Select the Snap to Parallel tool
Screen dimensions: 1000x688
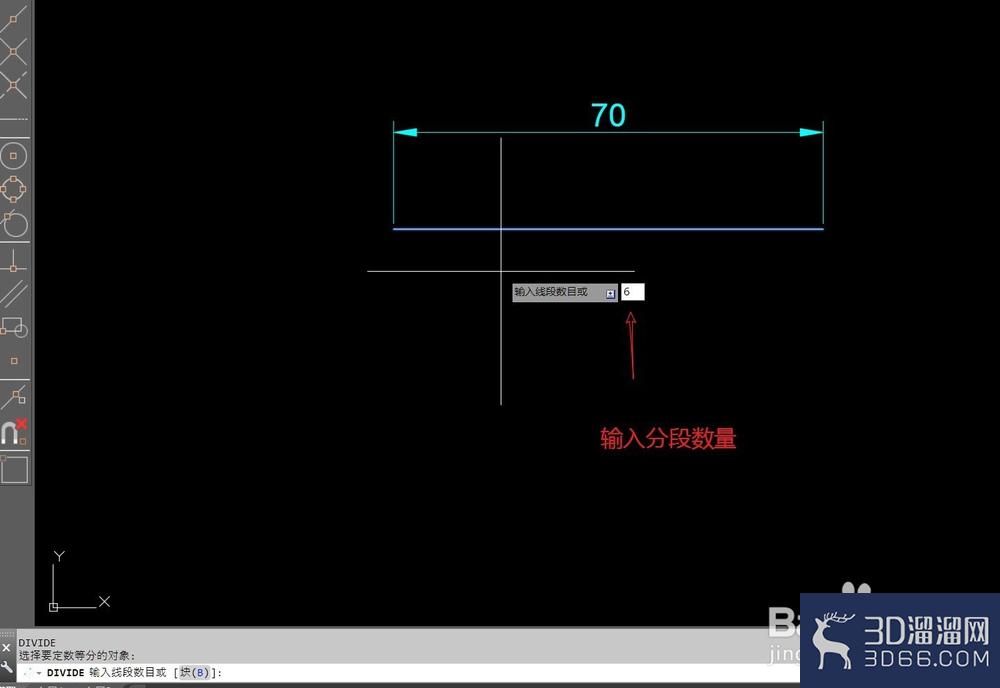[x=13, y=294]
